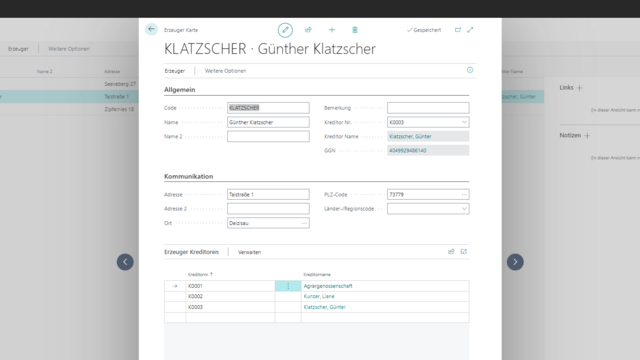
Task: Click Name 2 column header in background list
Action: coord(44,71)
